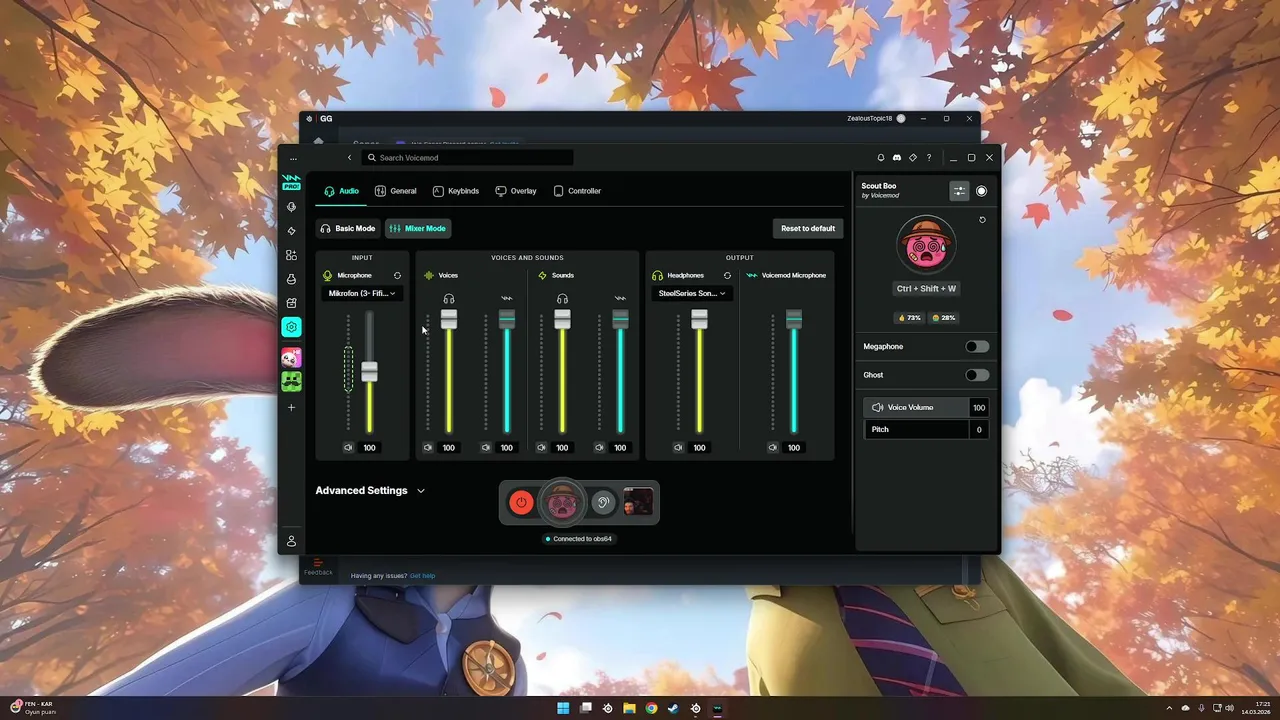
Task: Open Scout Boo voice settings sliders icon
Action: click(x=959, y=191)
